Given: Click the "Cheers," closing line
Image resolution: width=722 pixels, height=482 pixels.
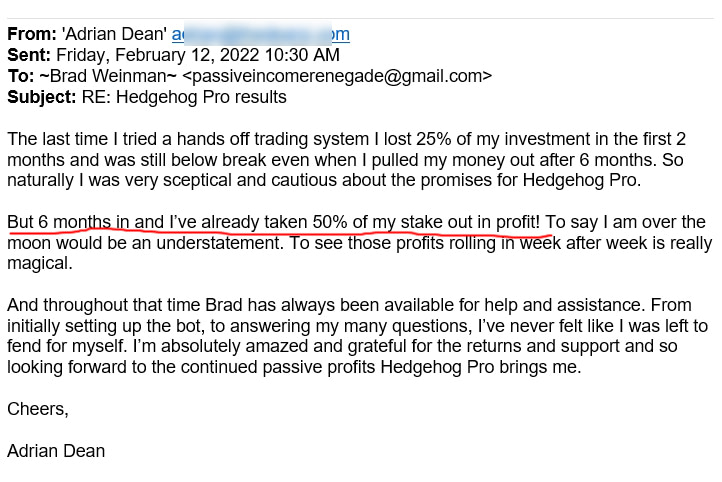Looking at the screenshot, I should tap(38, 409).
